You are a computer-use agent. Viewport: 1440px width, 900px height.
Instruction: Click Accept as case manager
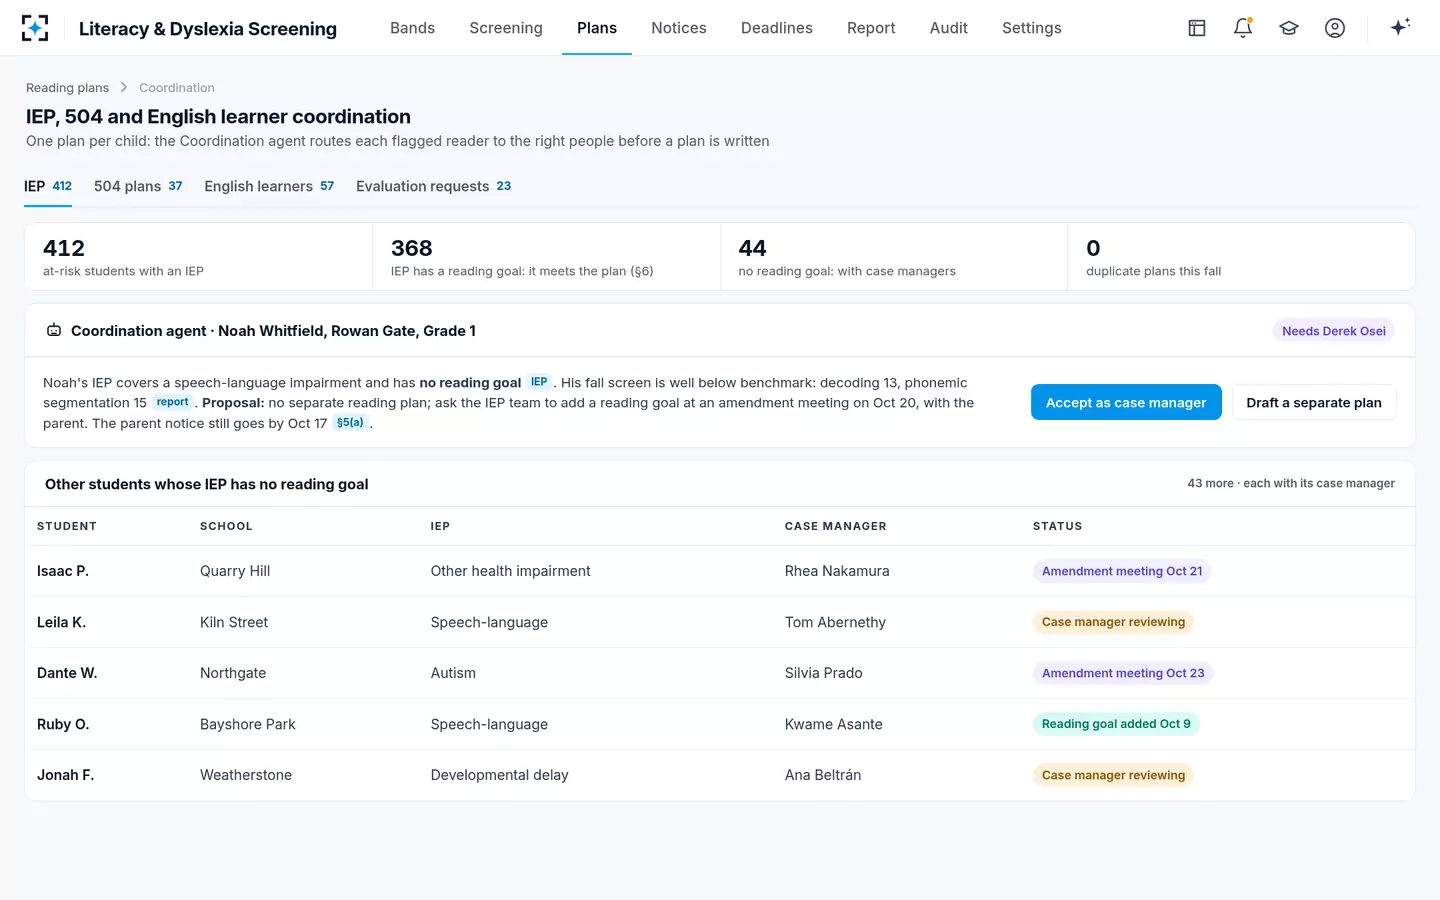pos(1126,402)
